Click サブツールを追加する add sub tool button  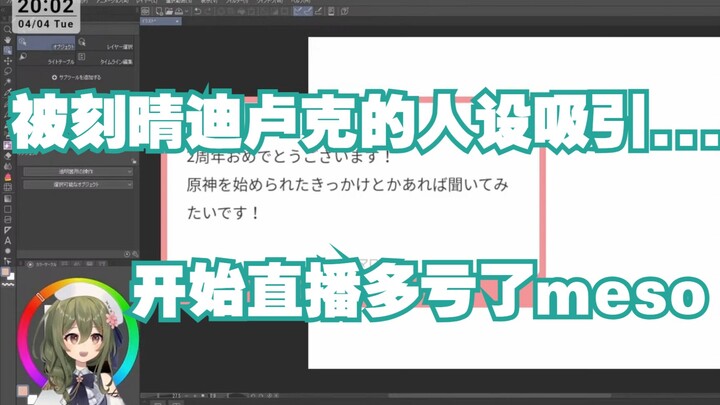pyautogui.click(x=76, y=78)
